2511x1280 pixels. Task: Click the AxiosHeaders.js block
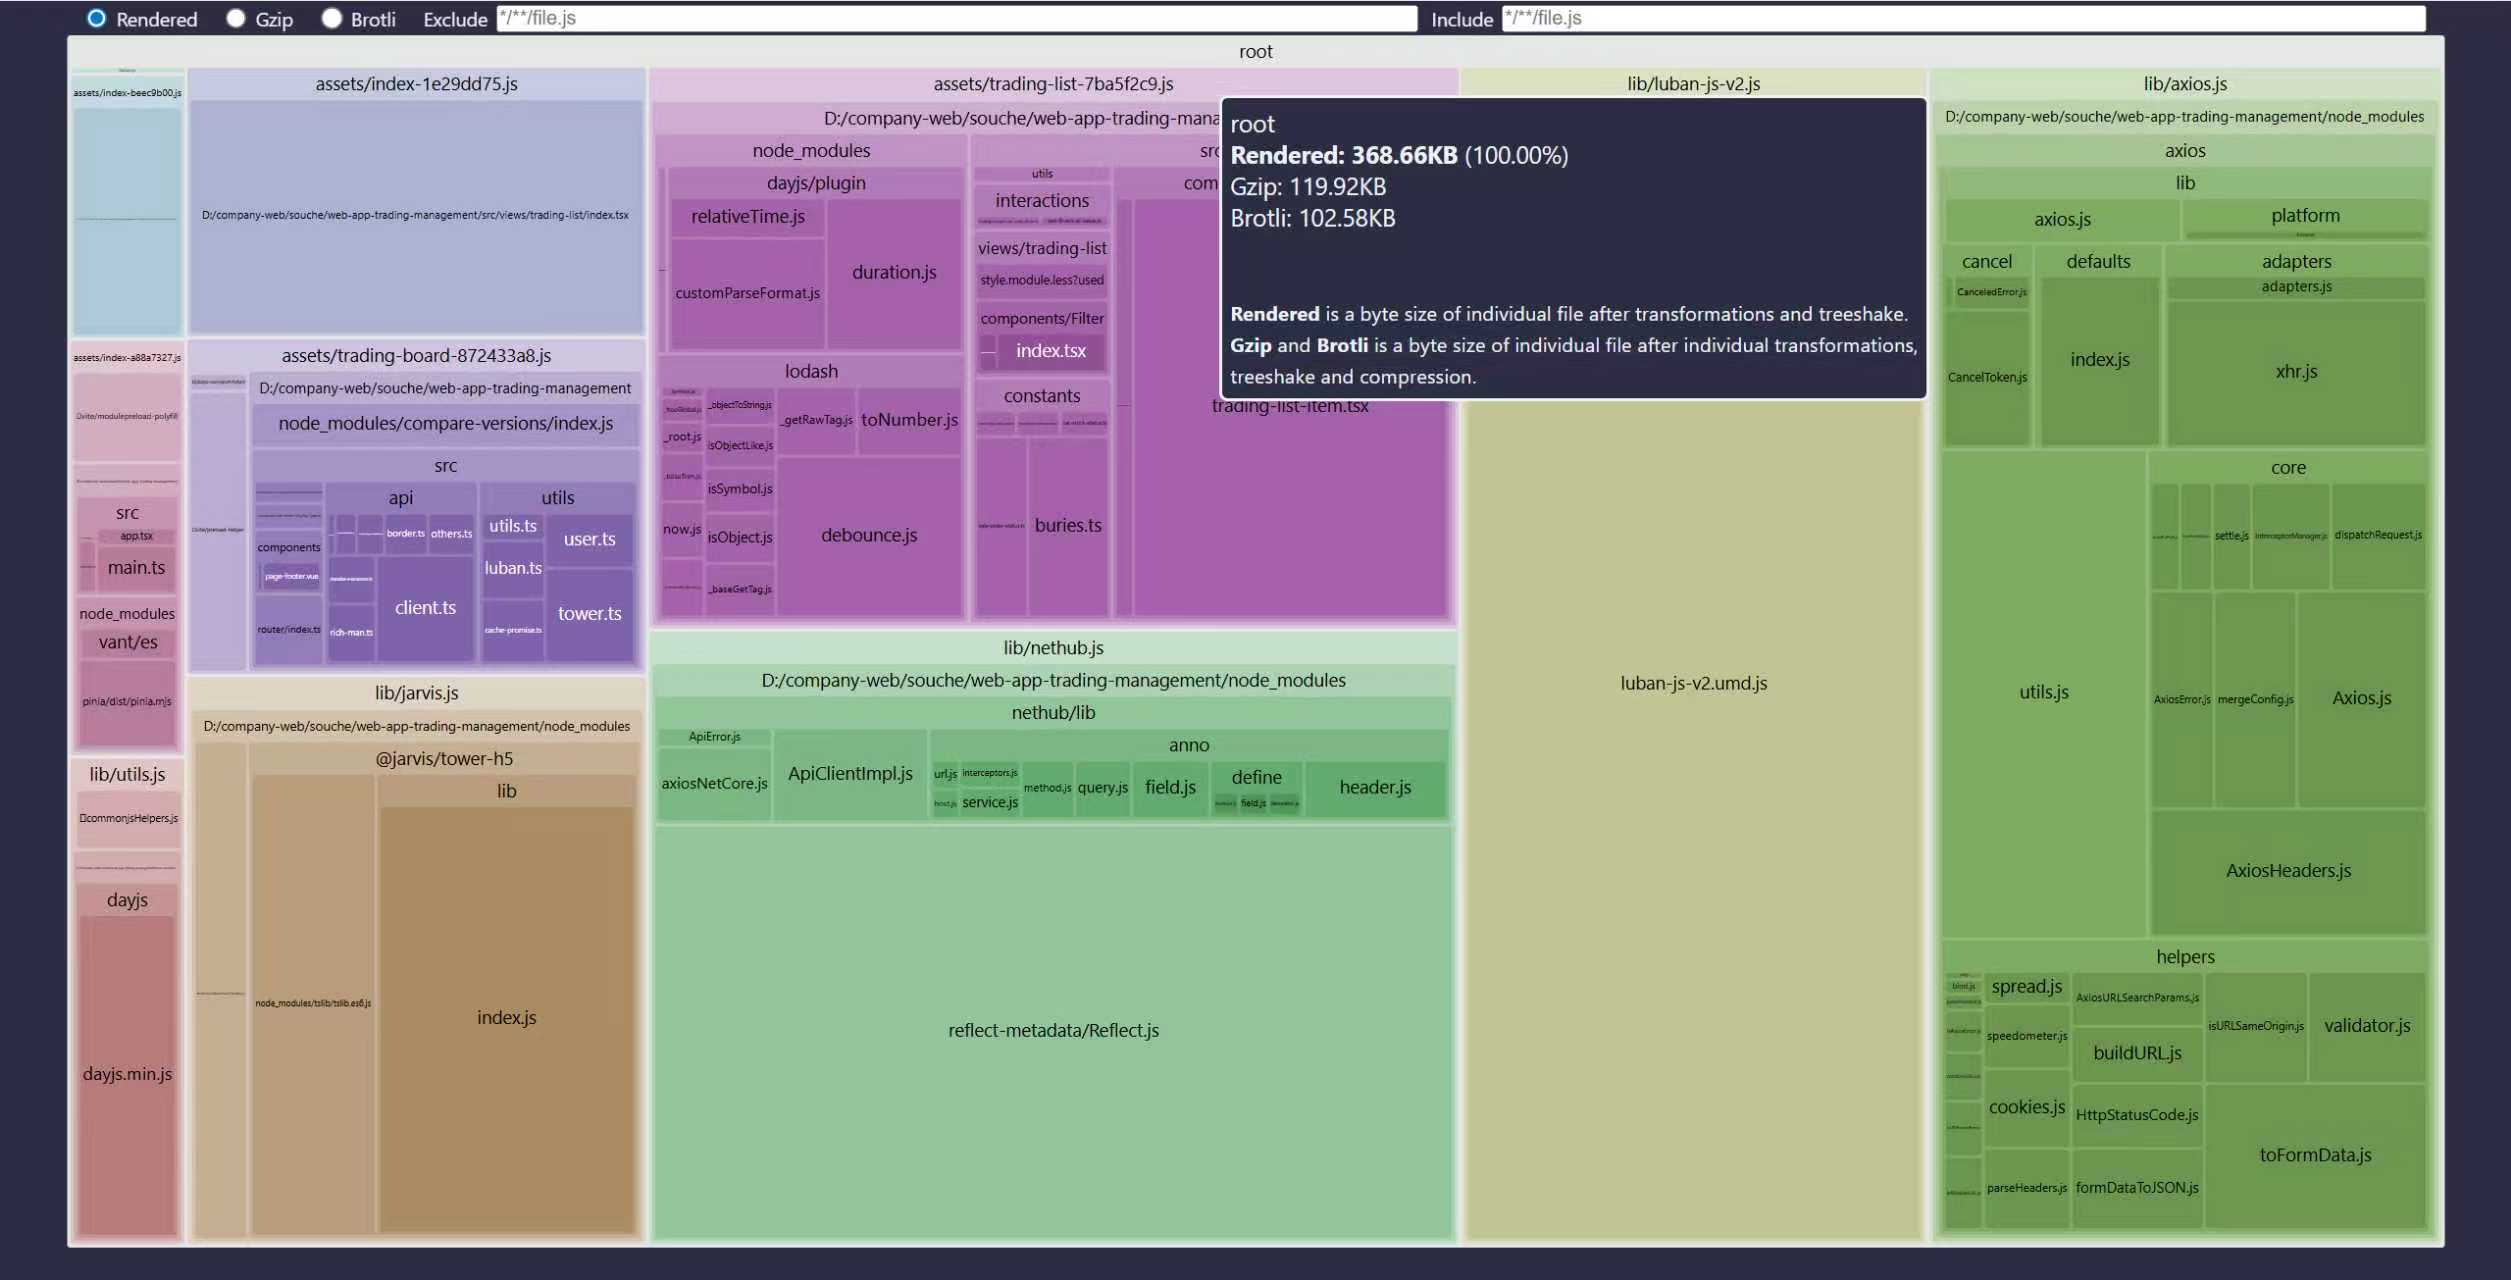click(2287, 871)
